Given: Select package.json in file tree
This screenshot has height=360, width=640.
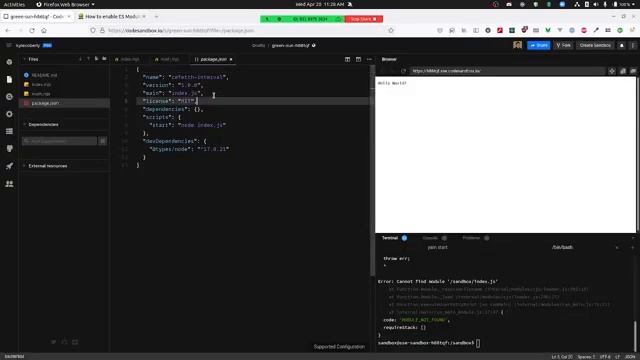Looking at the screenshot, I should pyautogui.click(x=64, y=103).
